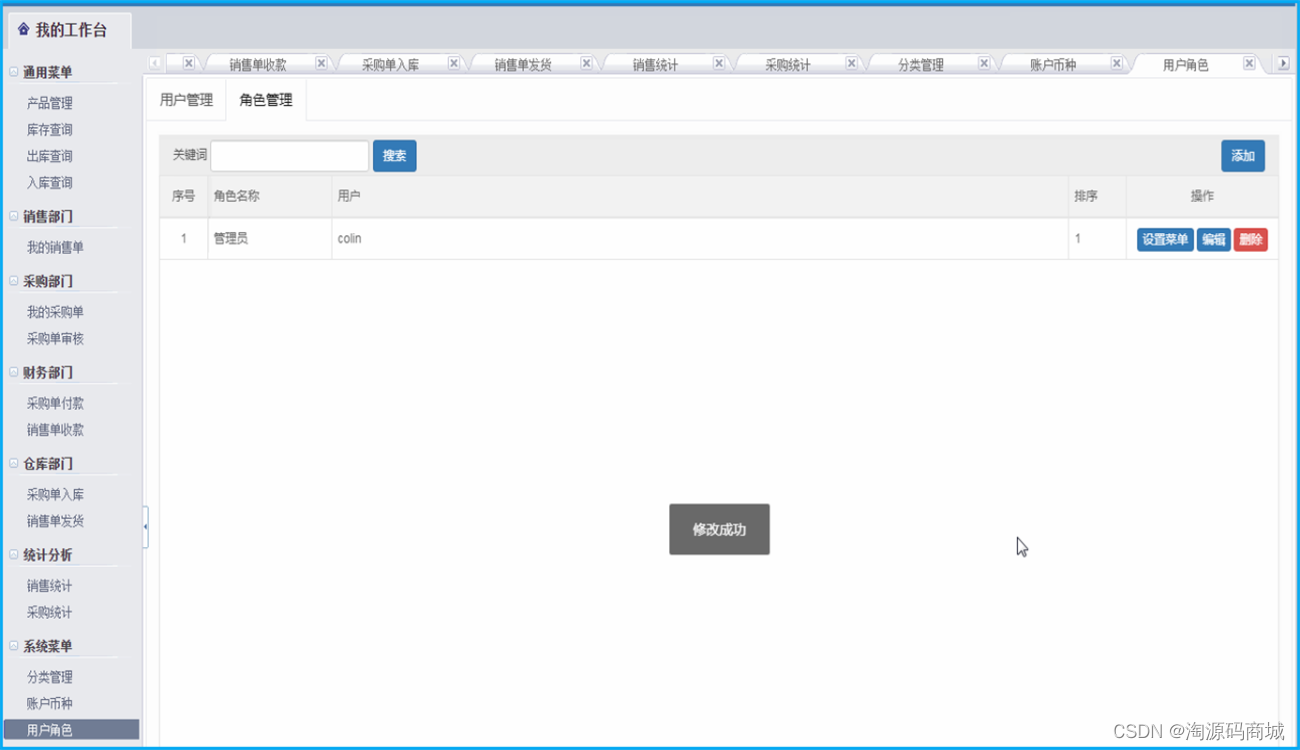The width and height of the screenshot is (1300, 750).
Task: Close the 采购单入库 tab
Action: [x=454, y=63]
